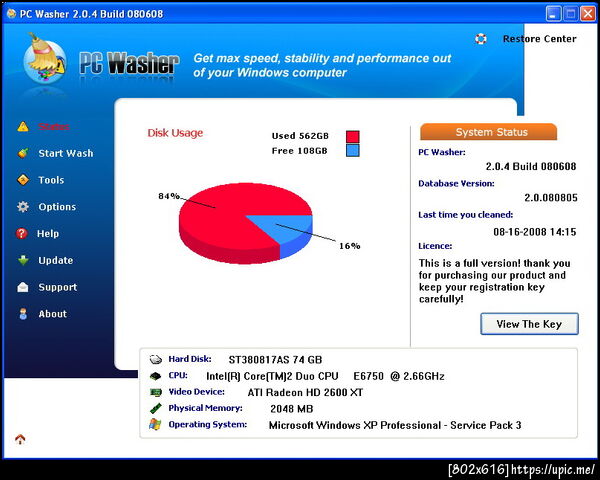Click the 'Licence:' label
Image resolution: width=600 pixels, height=480 pixels.
coord(435,246)
